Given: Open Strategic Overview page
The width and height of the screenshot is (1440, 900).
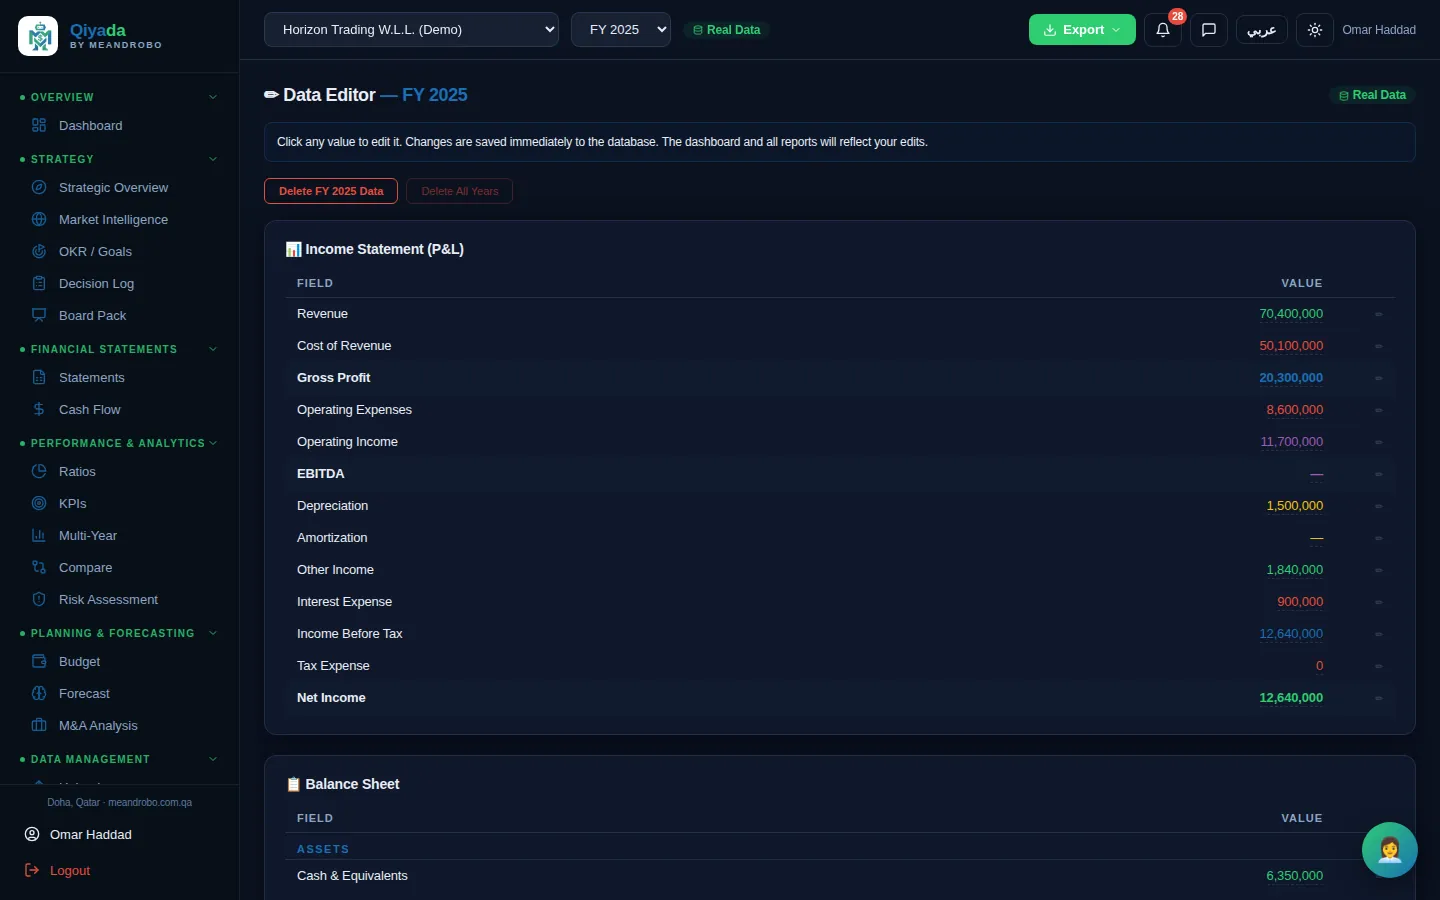Looking at the screenshot, I should [x=113, y=188].
